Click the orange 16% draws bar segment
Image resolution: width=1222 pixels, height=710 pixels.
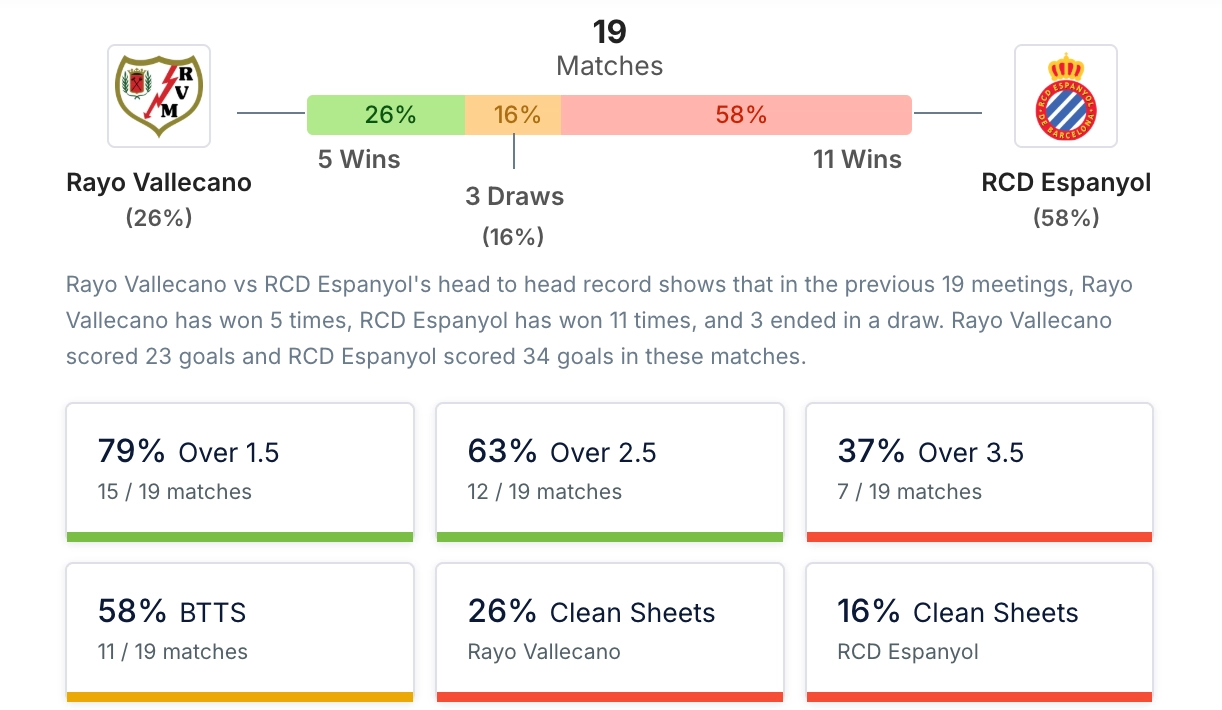pos(514,115)
